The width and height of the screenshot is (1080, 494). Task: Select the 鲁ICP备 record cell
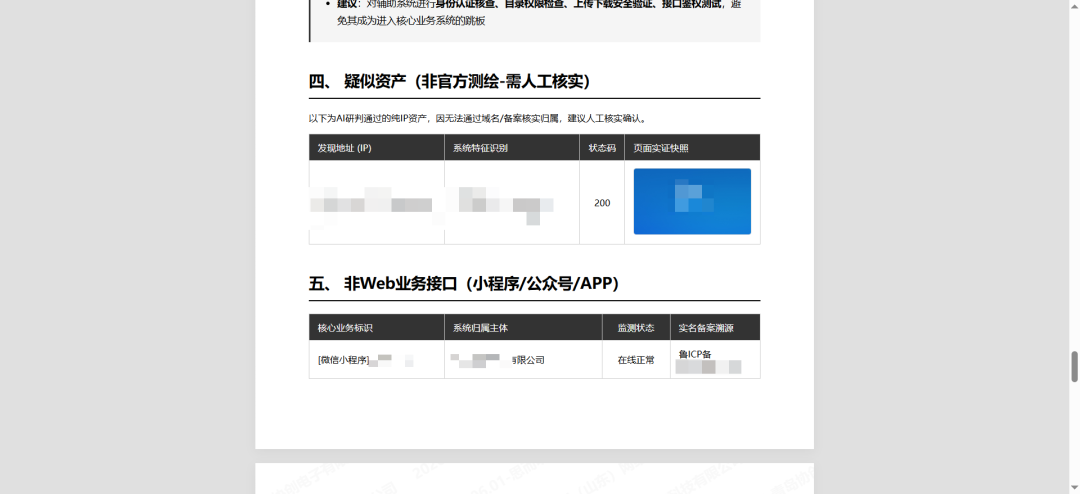(x=715, y=360)
